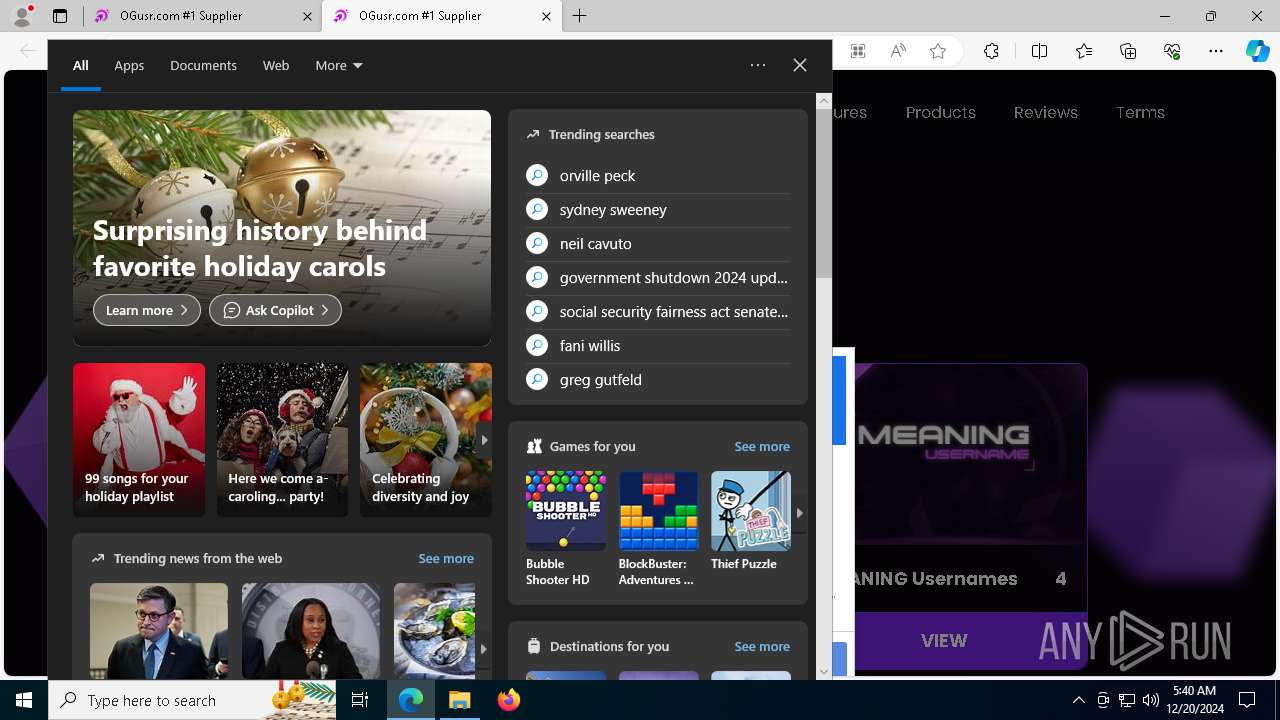Click Ask Copilot on the holiday carols card
Screen dimensions: 1280x720
point(275,310)
